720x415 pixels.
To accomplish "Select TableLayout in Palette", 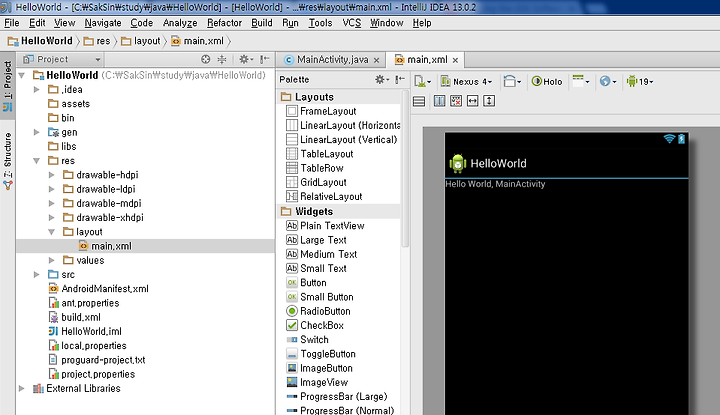I will click(320, 154).
